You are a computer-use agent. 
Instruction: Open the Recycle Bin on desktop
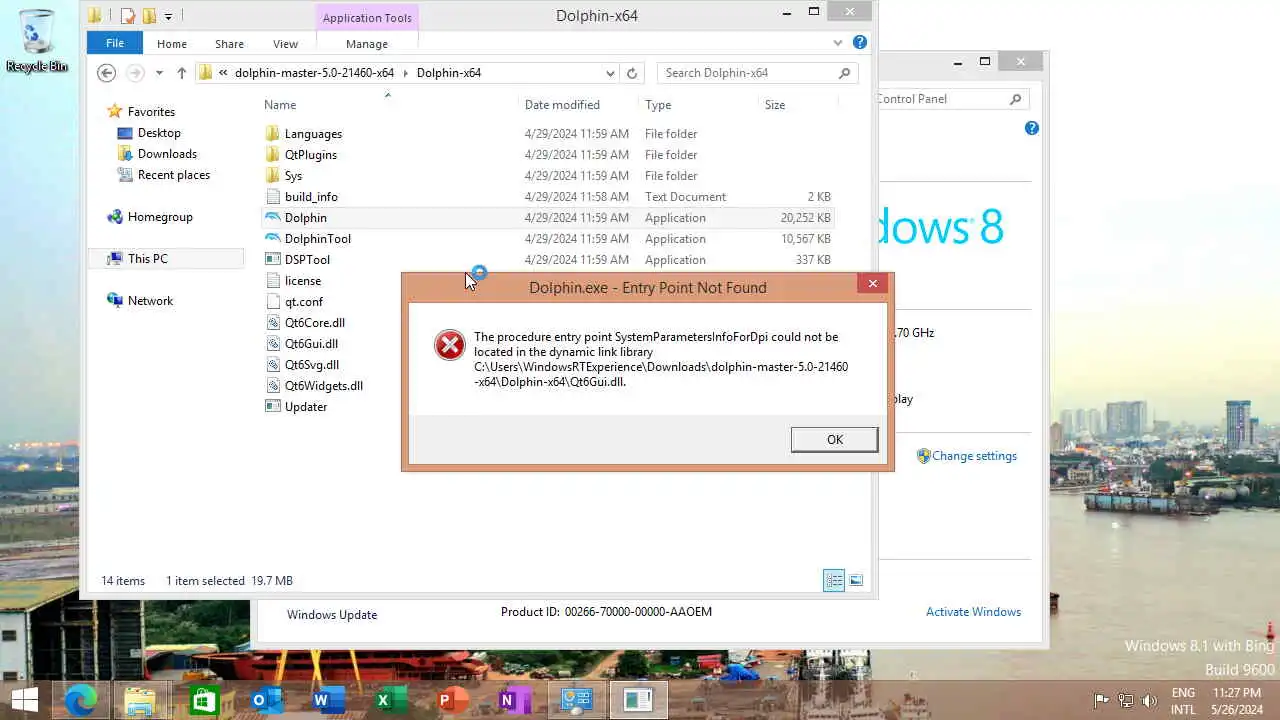[x=37, y=41]
